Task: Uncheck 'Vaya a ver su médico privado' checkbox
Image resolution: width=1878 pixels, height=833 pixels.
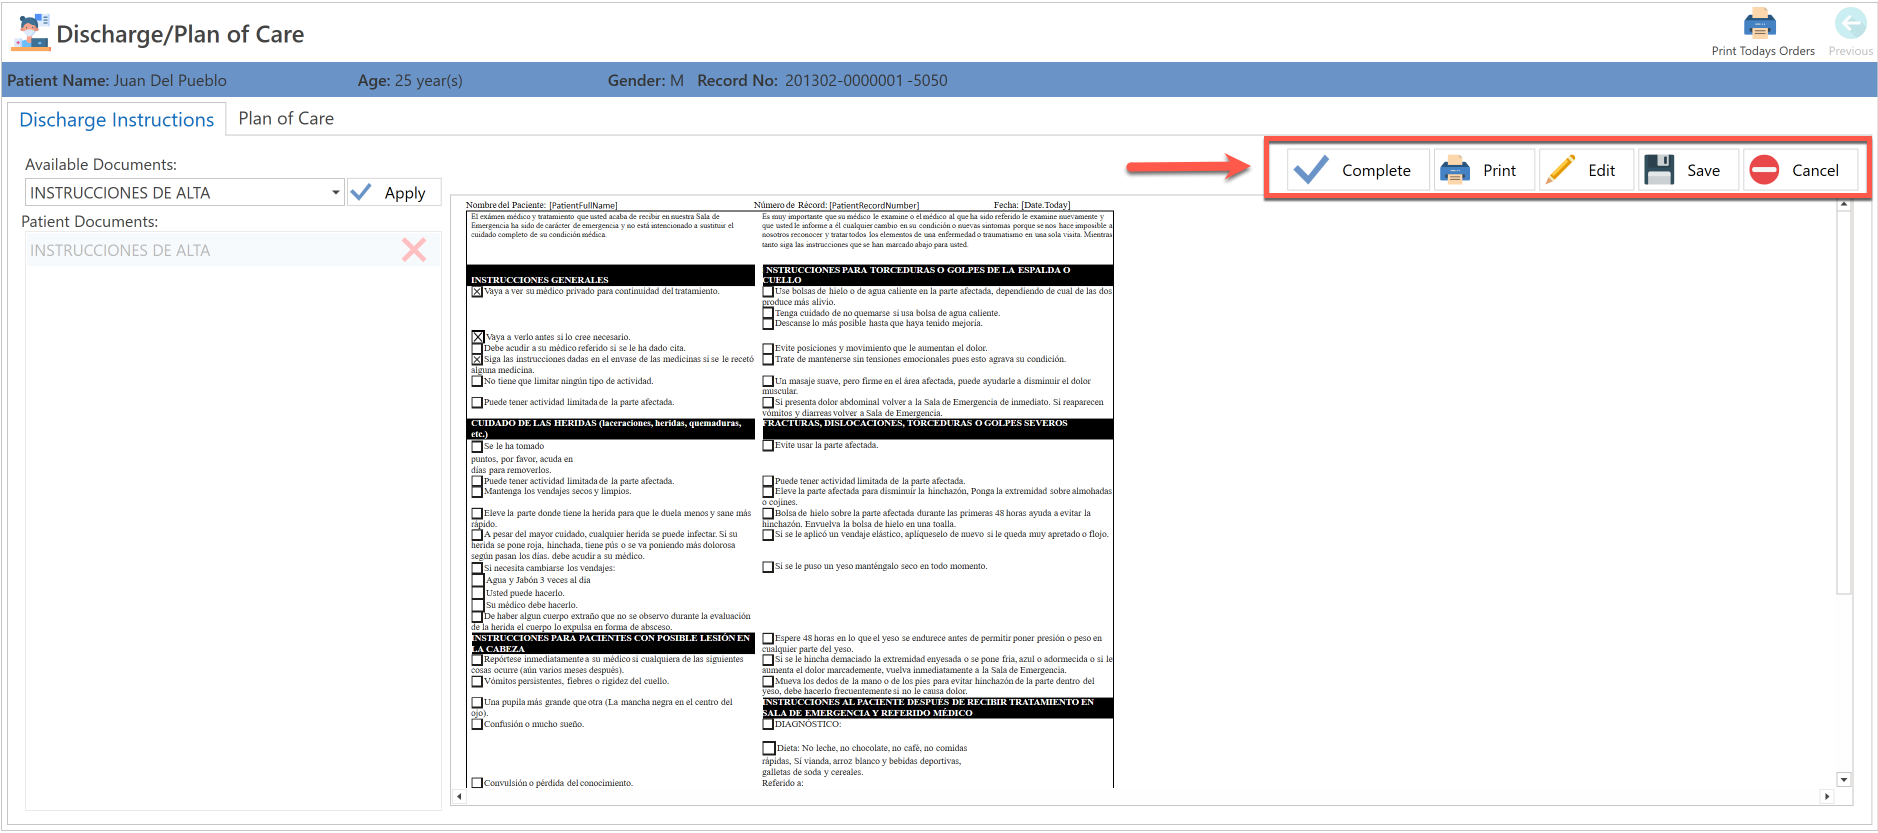Action: (x=477, y=292)
